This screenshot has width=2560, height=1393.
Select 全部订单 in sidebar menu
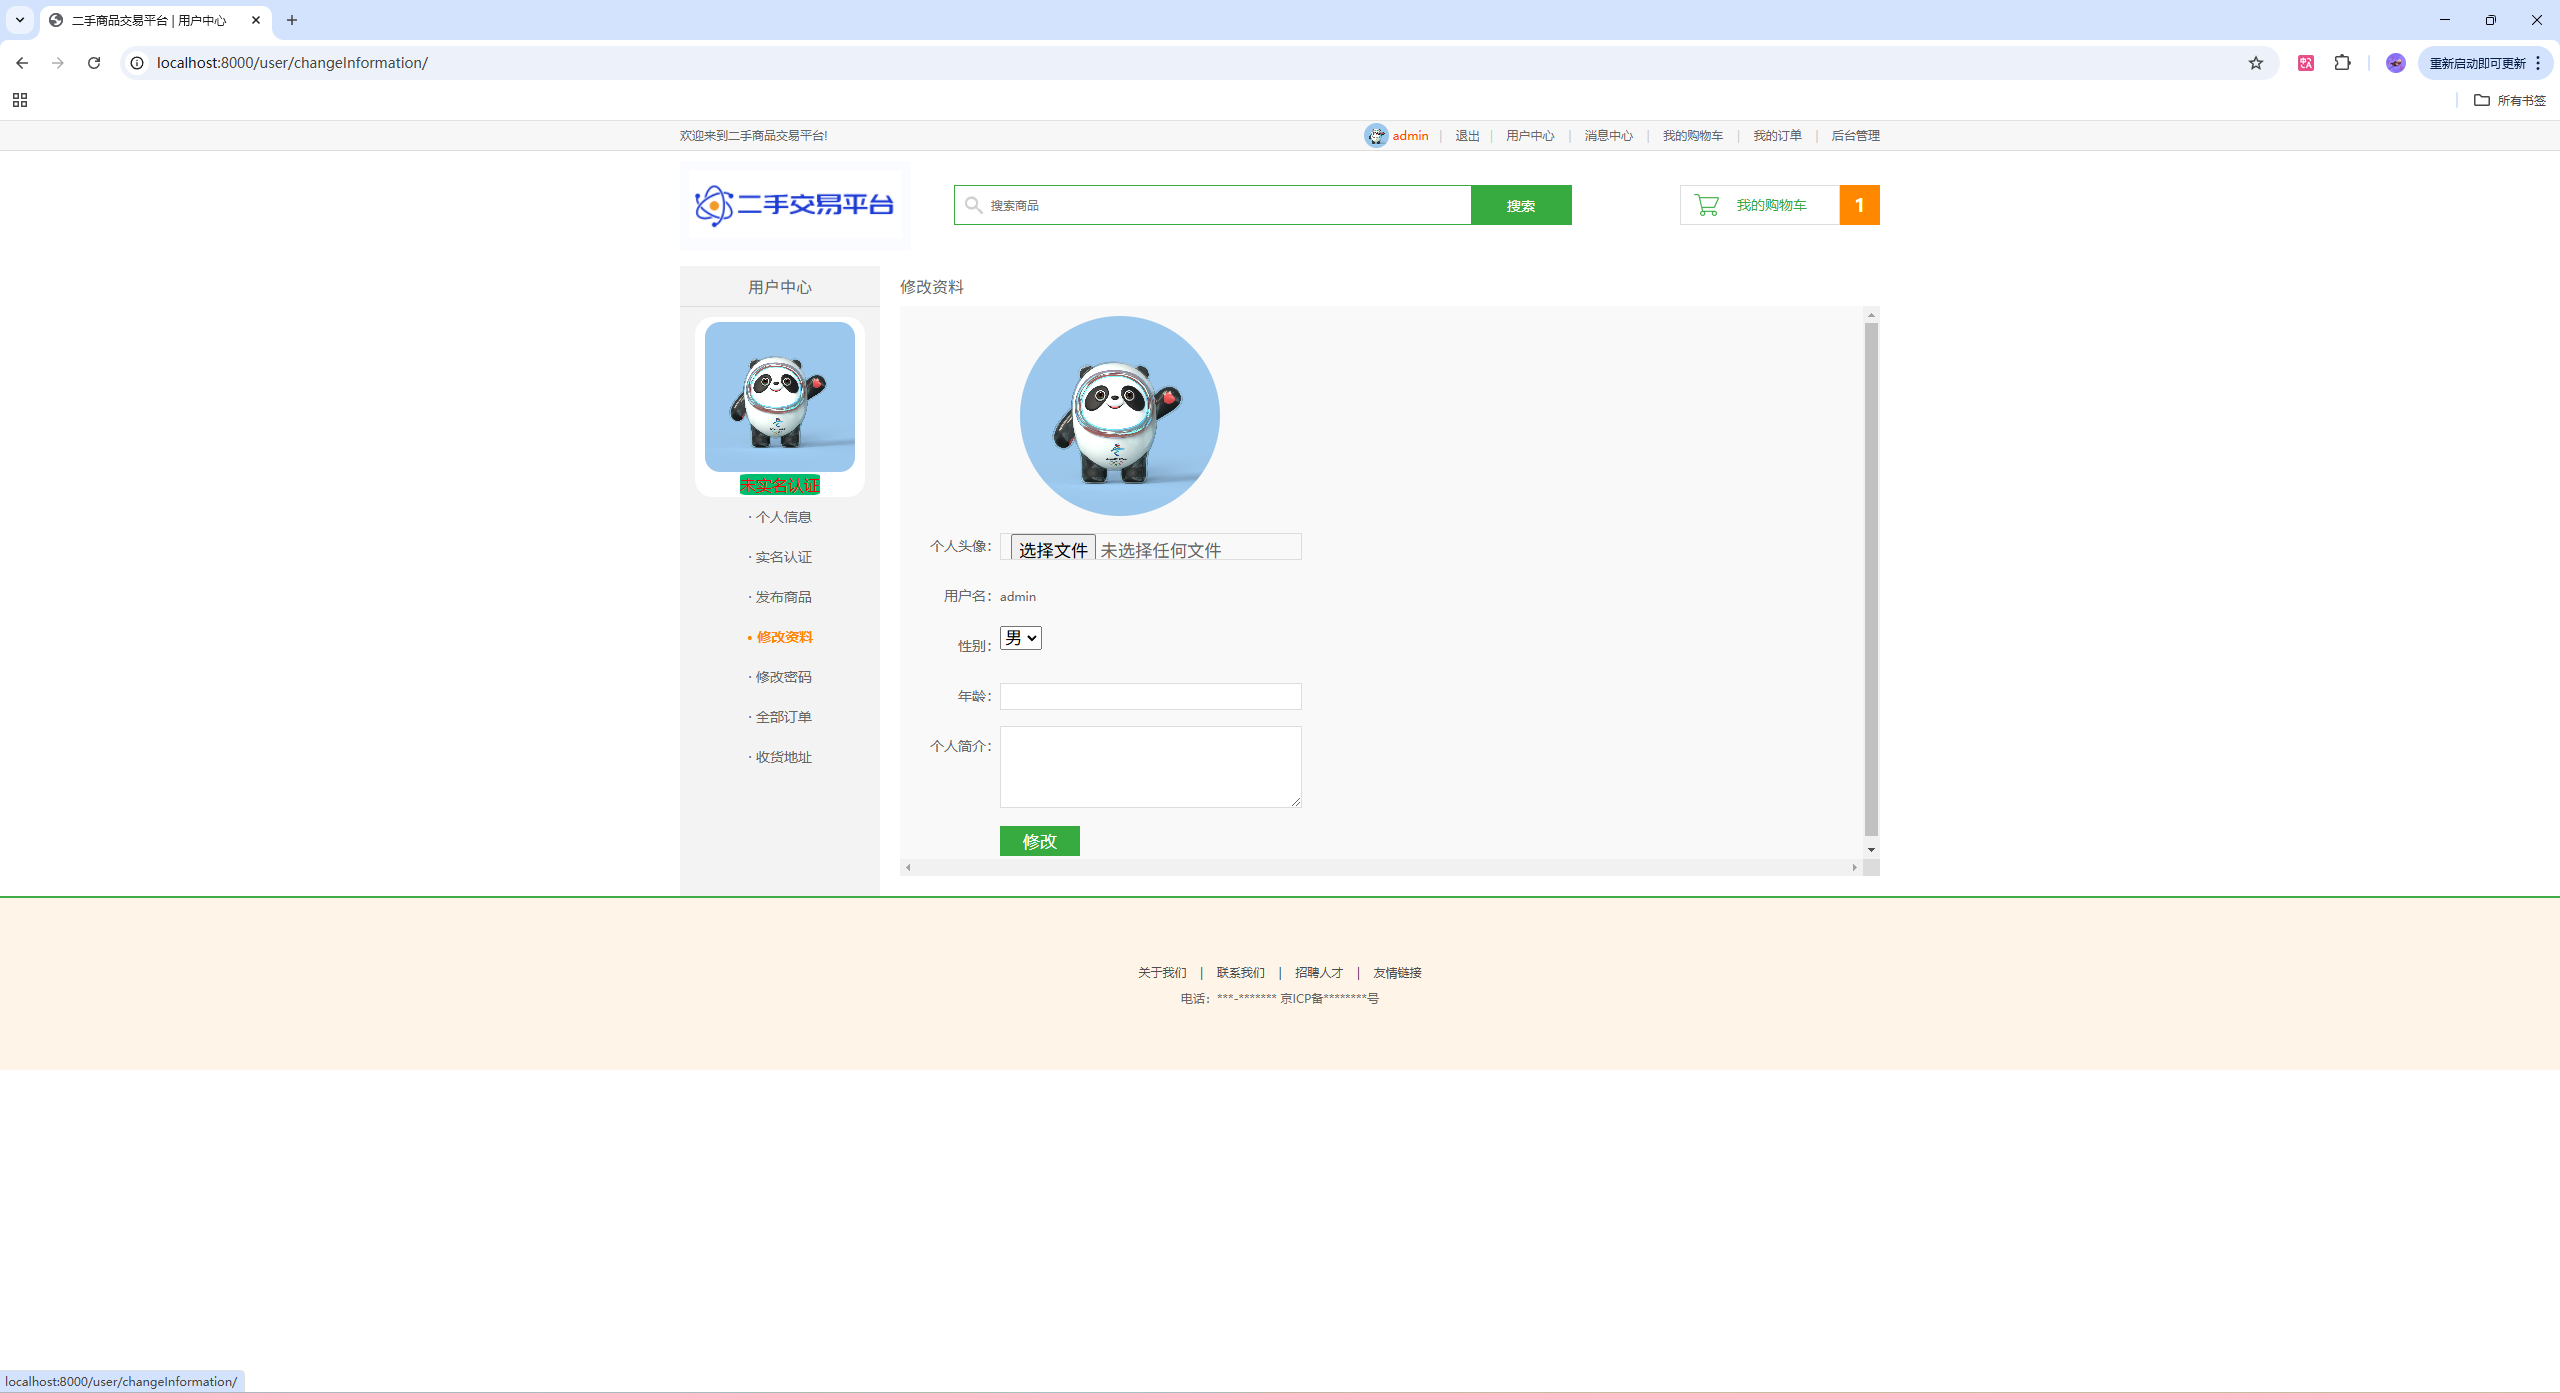(x=783, y=717)
